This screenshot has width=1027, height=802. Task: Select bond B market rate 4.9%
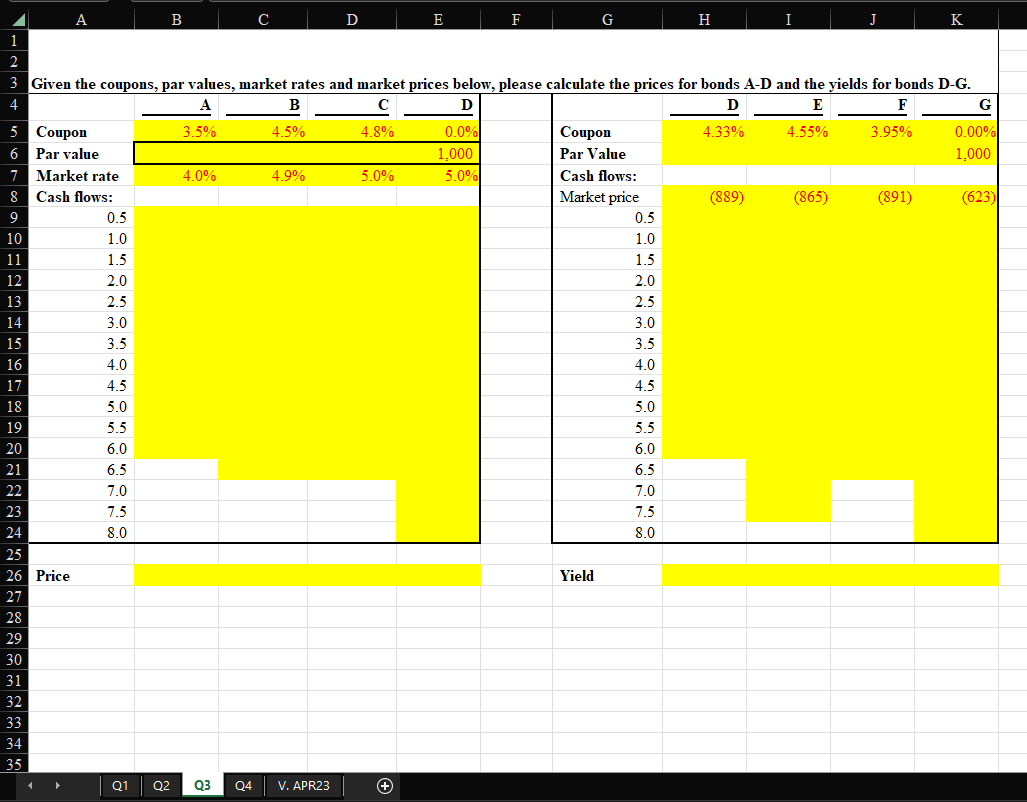tap(263, 176)
